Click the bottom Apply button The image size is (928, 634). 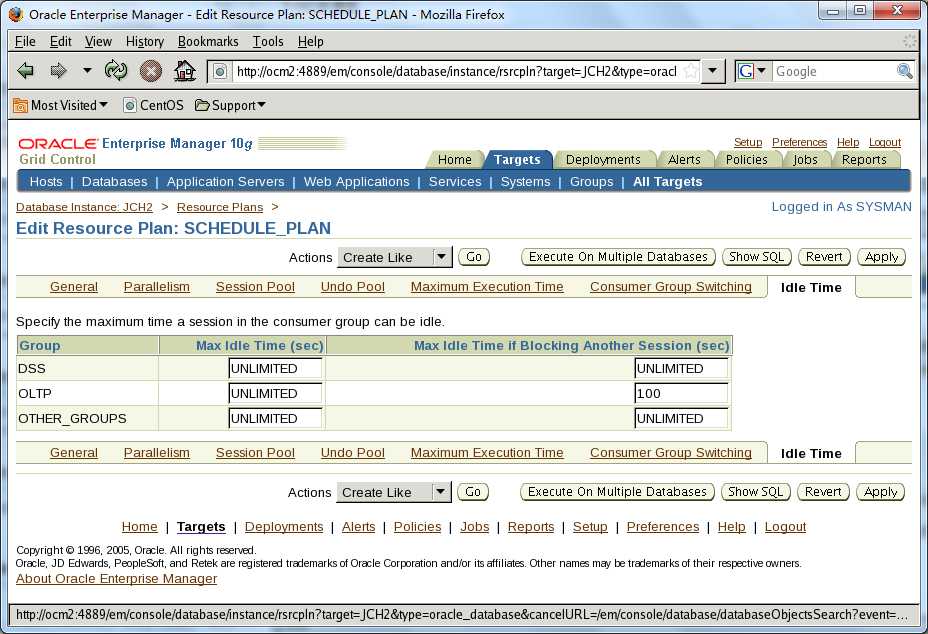tap(880, 492)
